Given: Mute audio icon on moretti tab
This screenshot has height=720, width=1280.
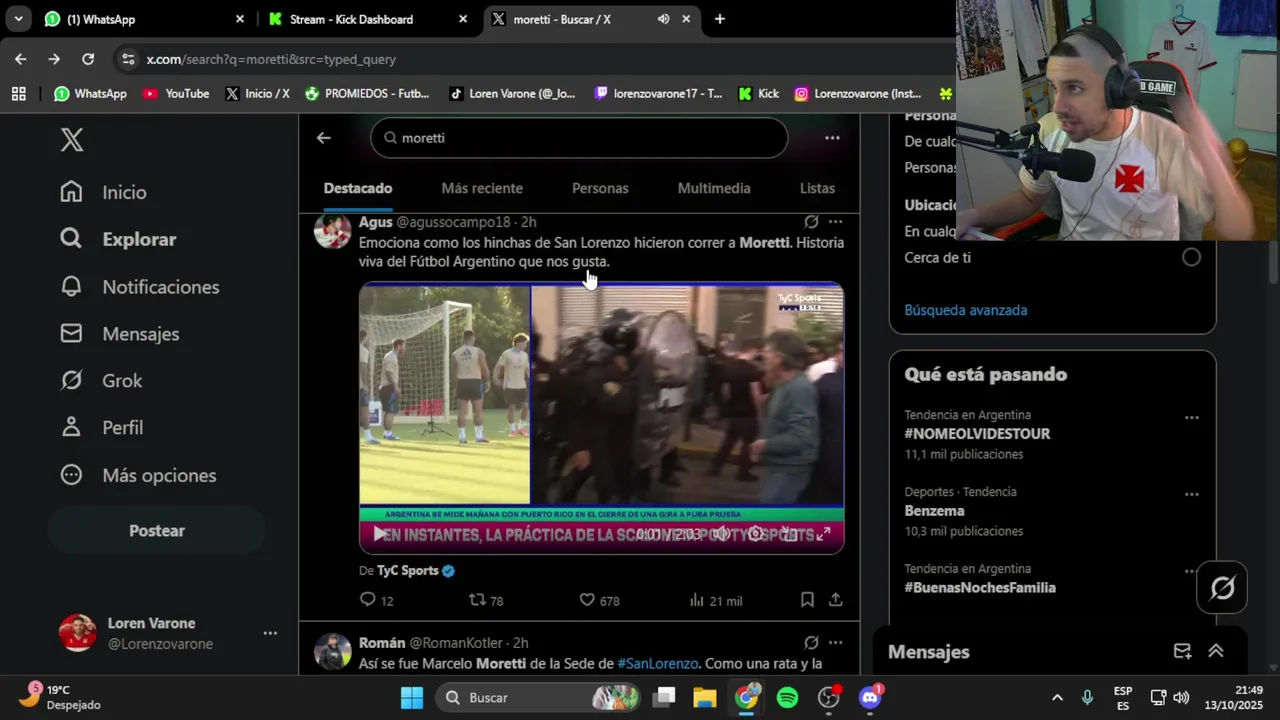Looking at the screenshot, I should (664, 19).
